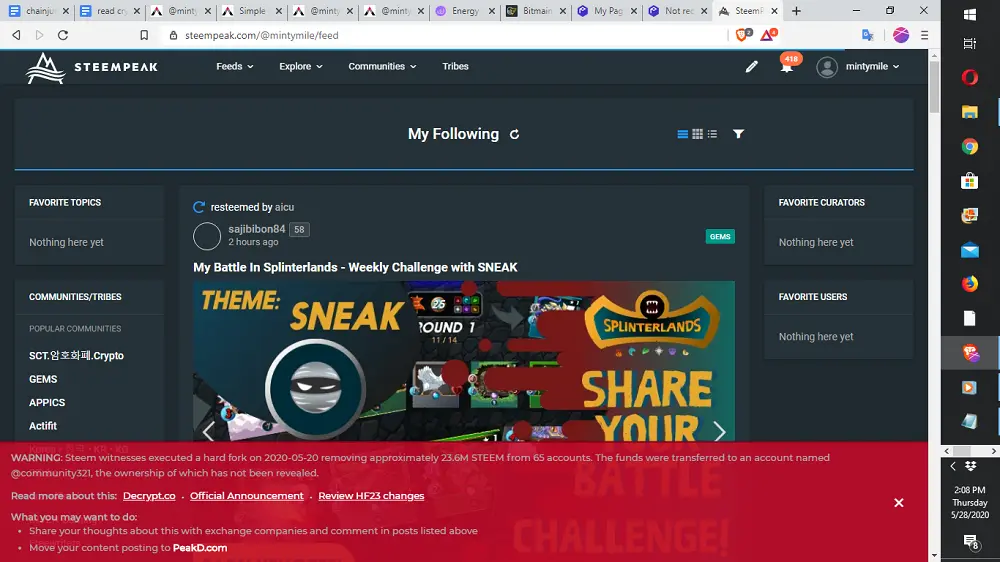Switch to the Bitmain browser tab
Viewport: 1000px width, 562px height.
[x=536, y=11]
